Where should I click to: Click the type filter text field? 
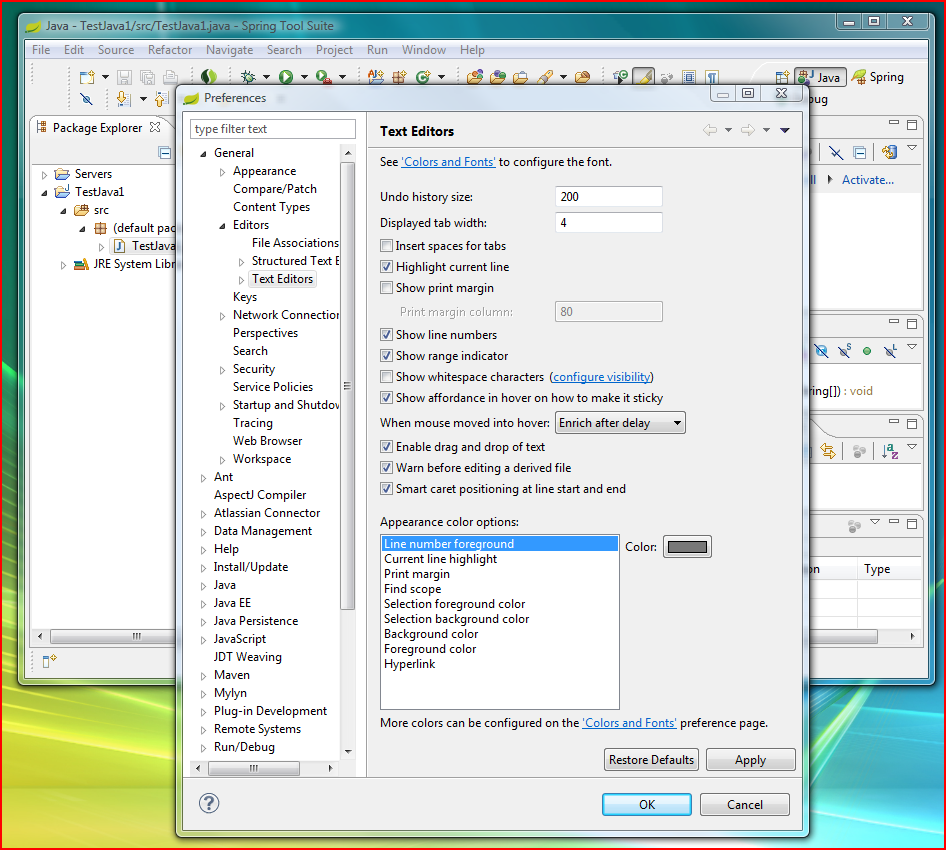pyautogui.click(x=273, y=129)
